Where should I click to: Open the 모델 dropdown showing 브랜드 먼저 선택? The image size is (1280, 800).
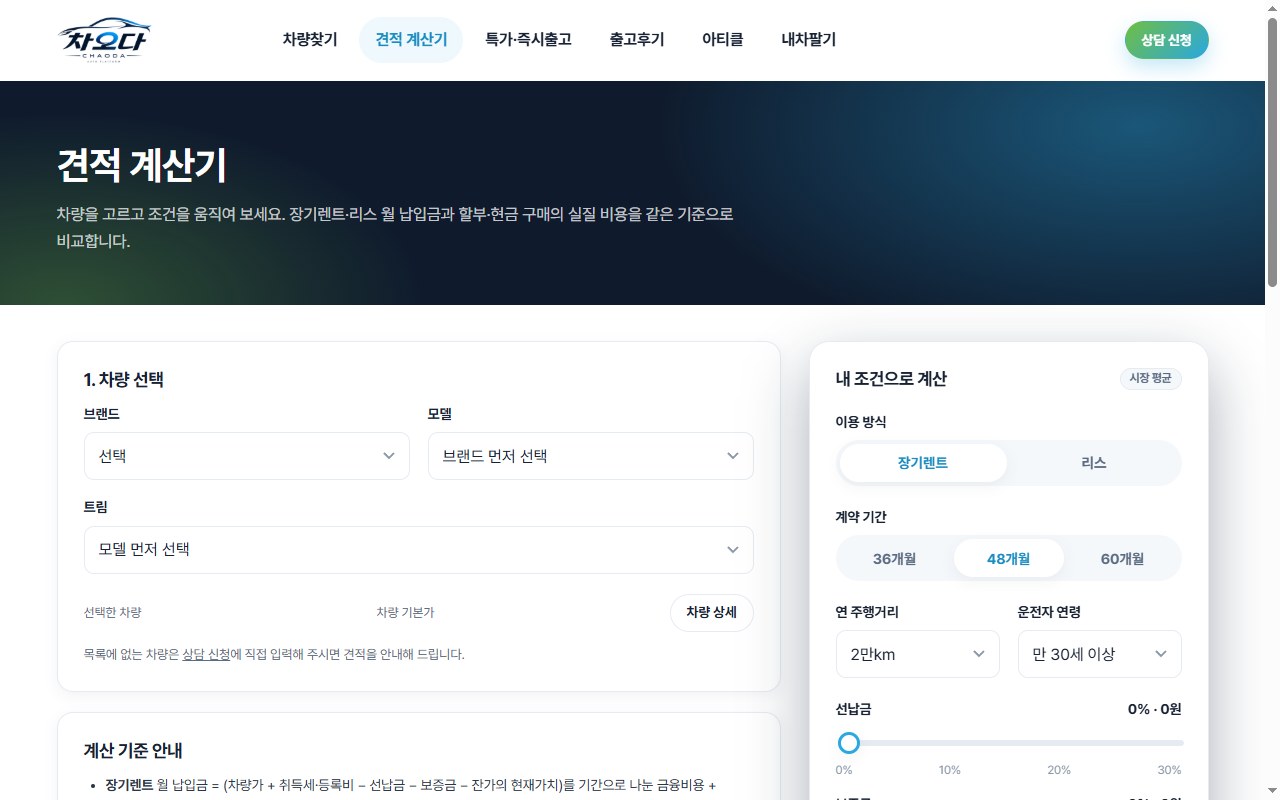591,456
